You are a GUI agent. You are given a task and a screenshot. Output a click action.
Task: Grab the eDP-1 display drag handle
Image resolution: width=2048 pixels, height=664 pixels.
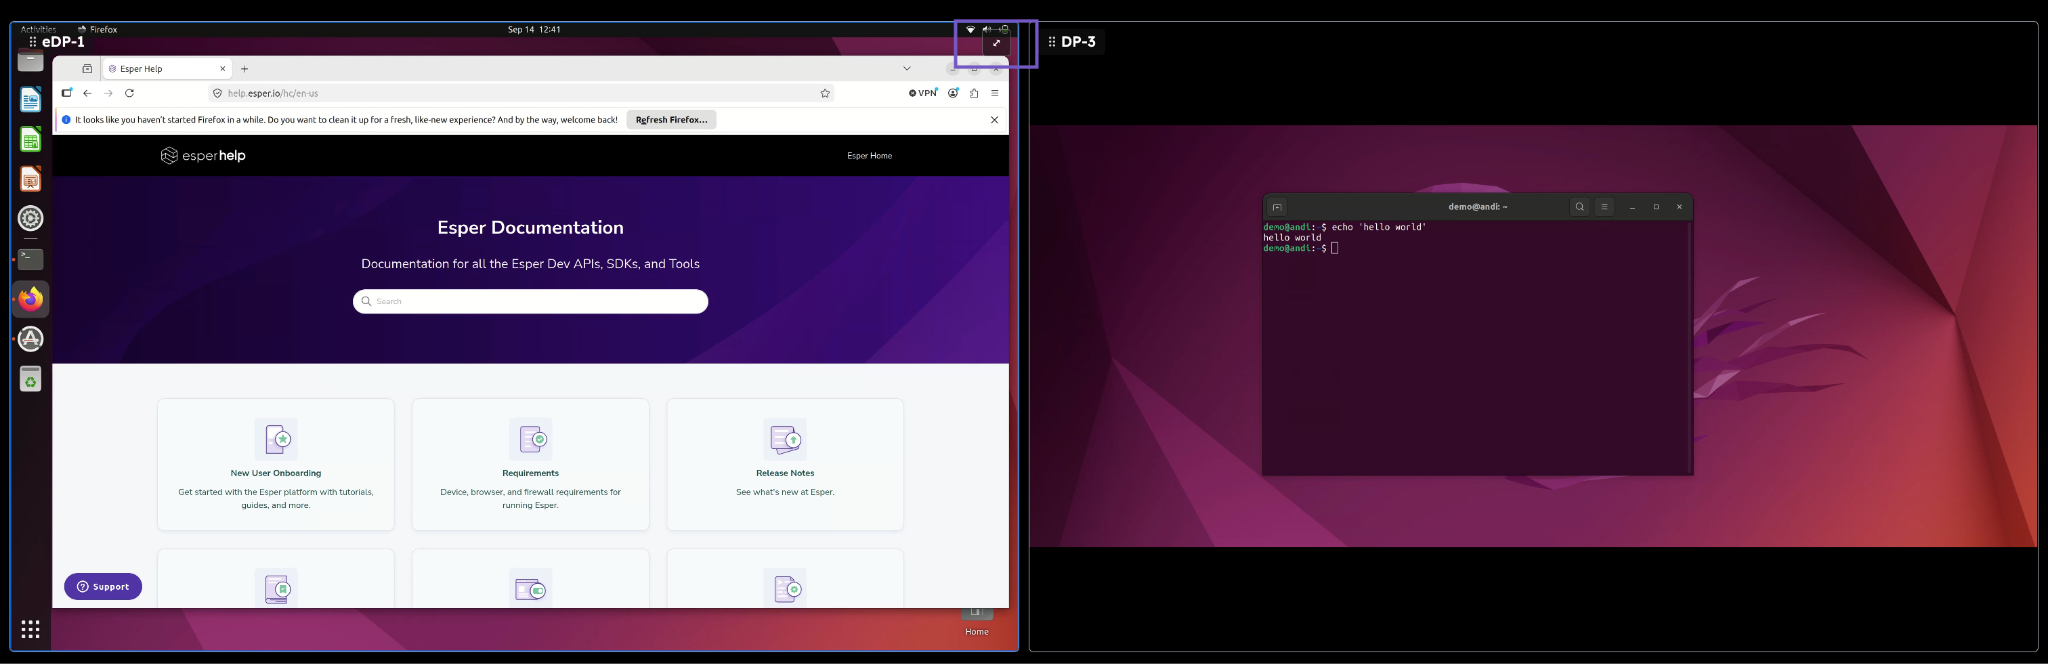click(33, 42)
